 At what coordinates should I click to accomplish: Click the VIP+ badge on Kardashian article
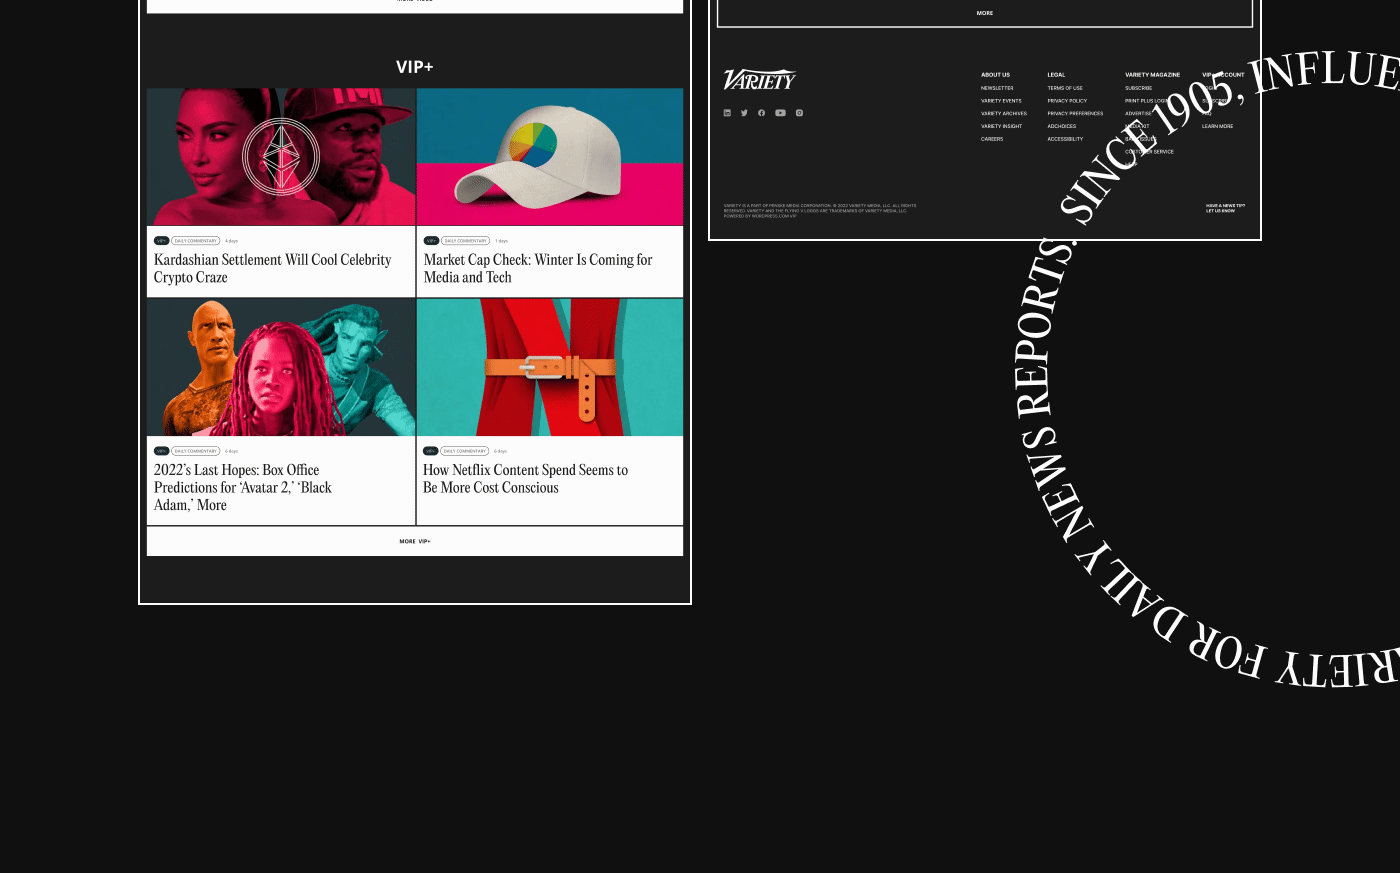click(x=161, y=241)
